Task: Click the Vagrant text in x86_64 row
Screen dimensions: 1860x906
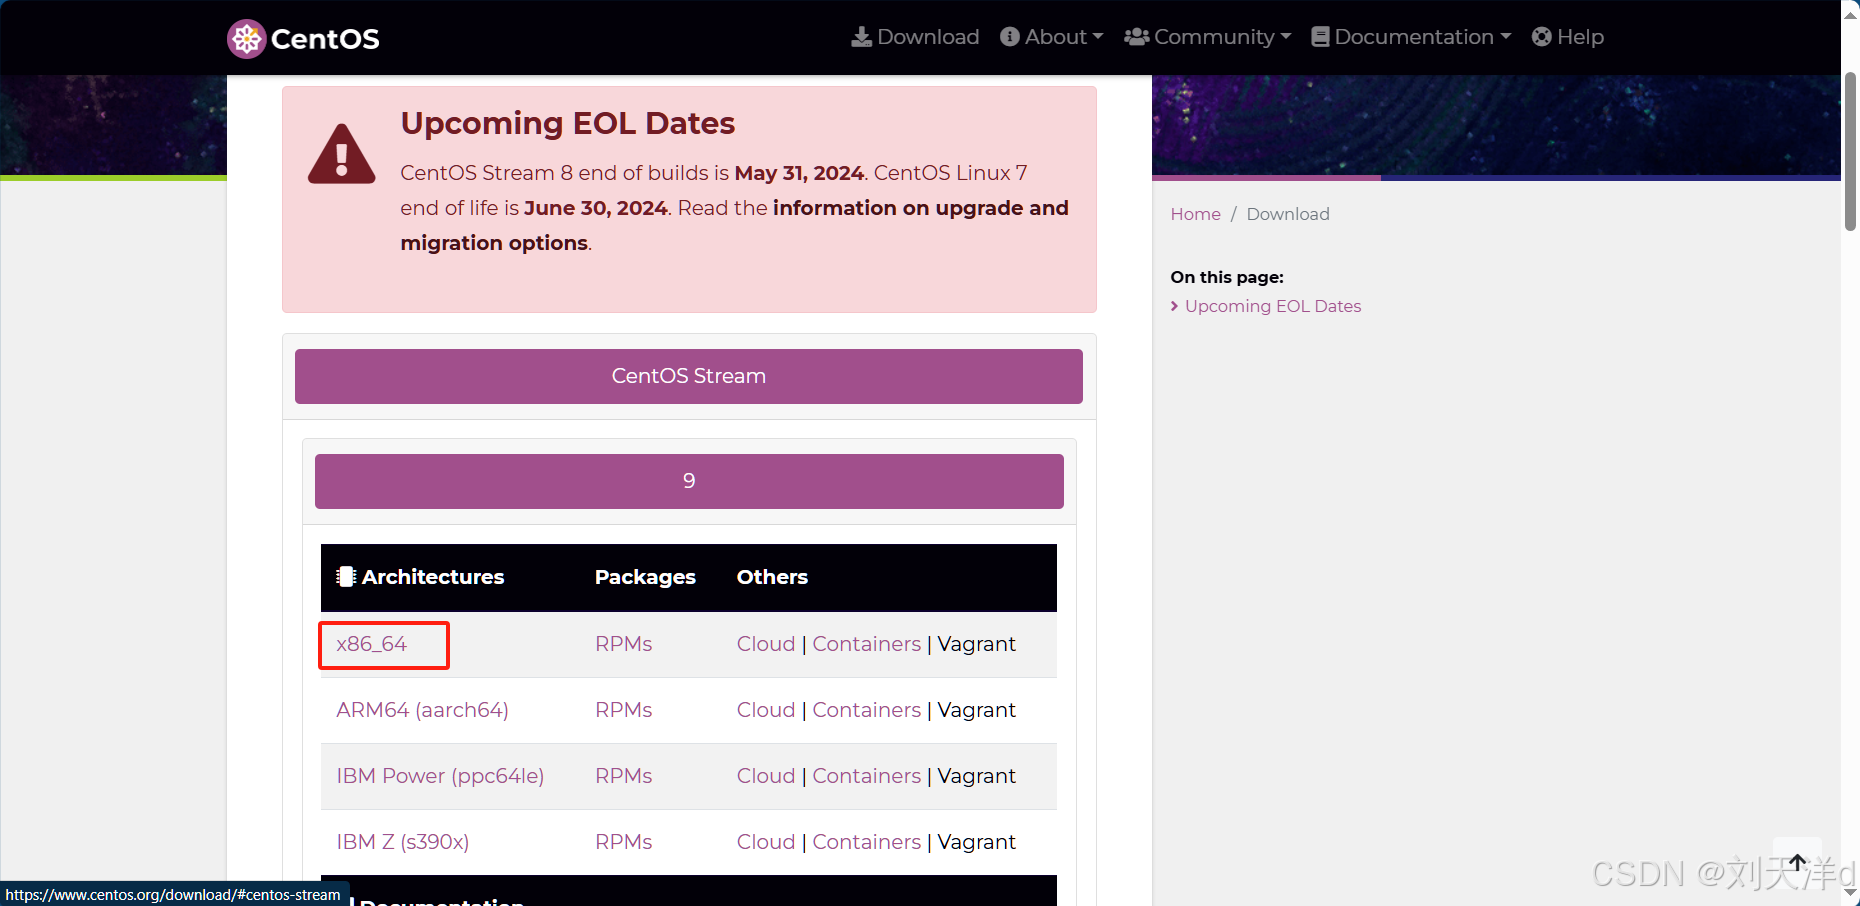Action: (x=976, y=644)
